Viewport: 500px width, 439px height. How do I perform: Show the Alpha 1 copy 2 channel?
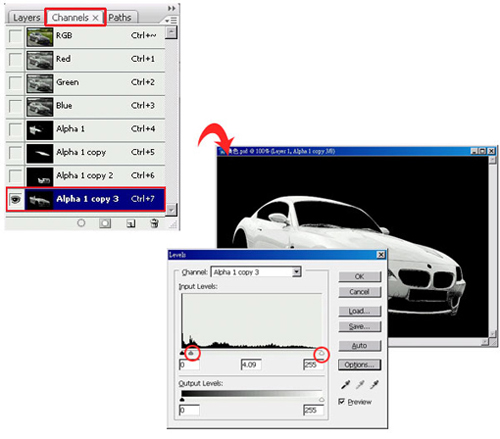click(15, 176)
